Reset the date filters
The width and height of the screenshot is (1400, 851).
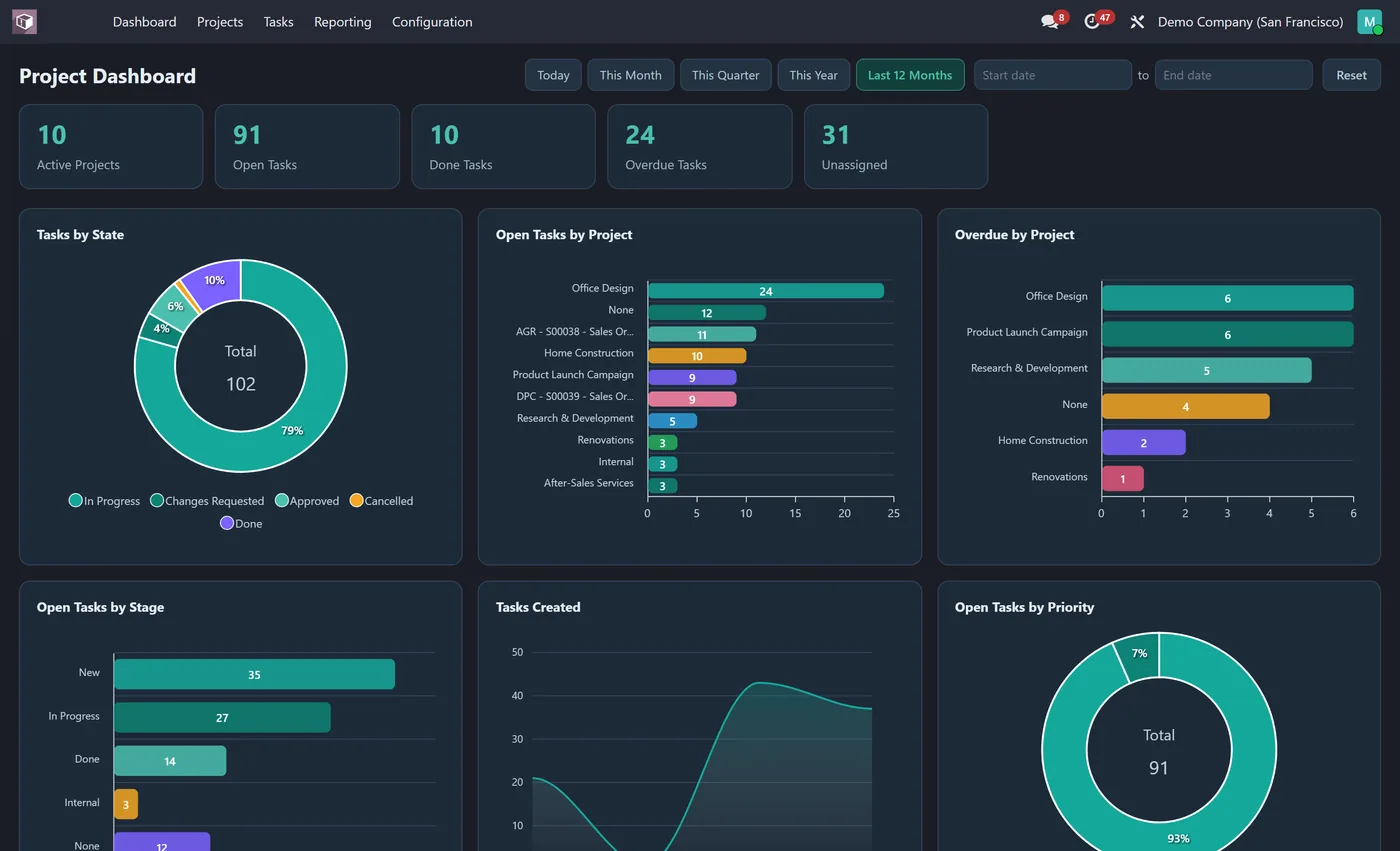pyautogui.click(x=1351, y=75)
